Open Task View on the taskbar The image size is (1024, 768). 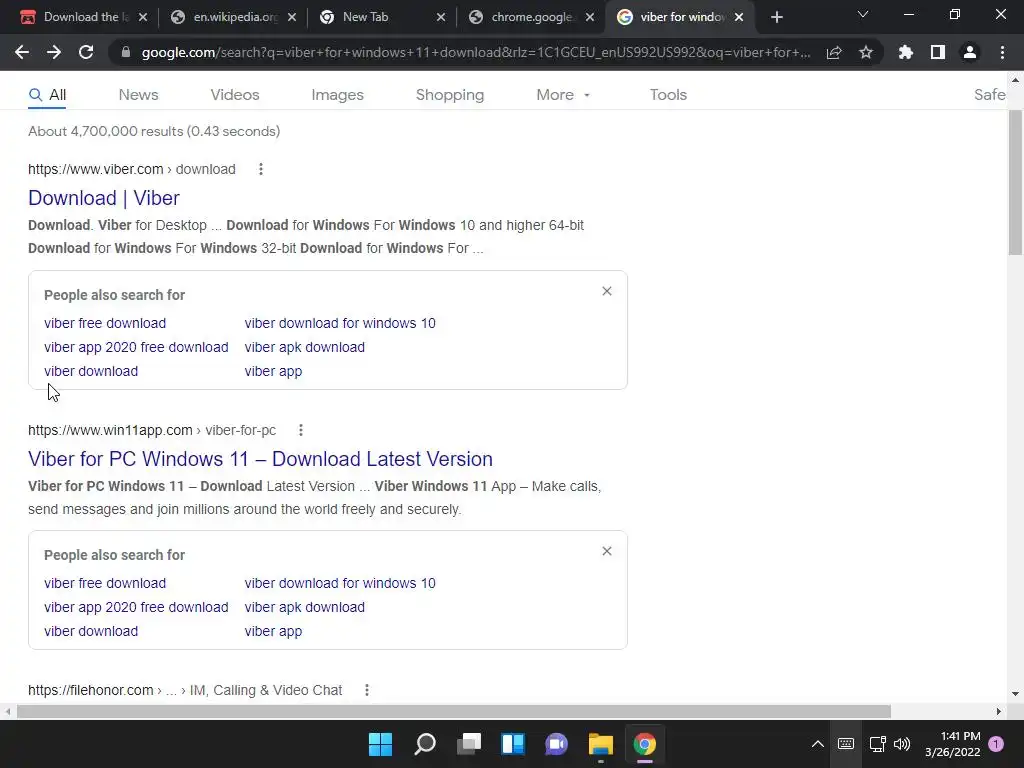click(x=469, y=744)
